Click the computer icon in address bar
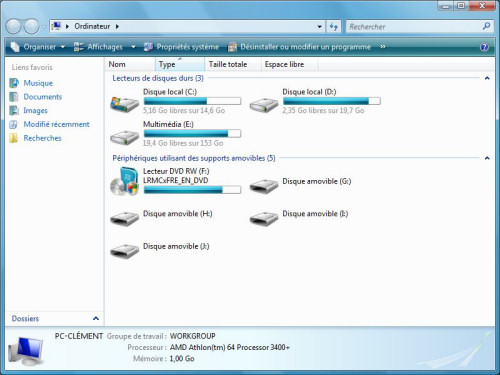Image resolution: width=500 pixels, height=375 pixels. (x=57, y=26)
